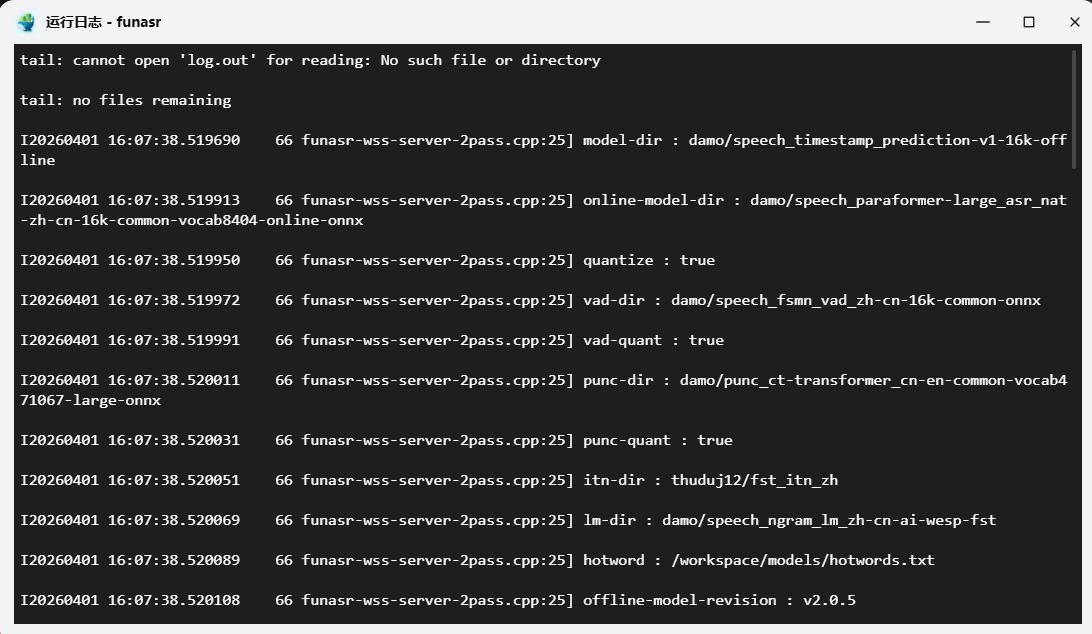Click the 'quantize : true' log line

(x=367, y=261)
